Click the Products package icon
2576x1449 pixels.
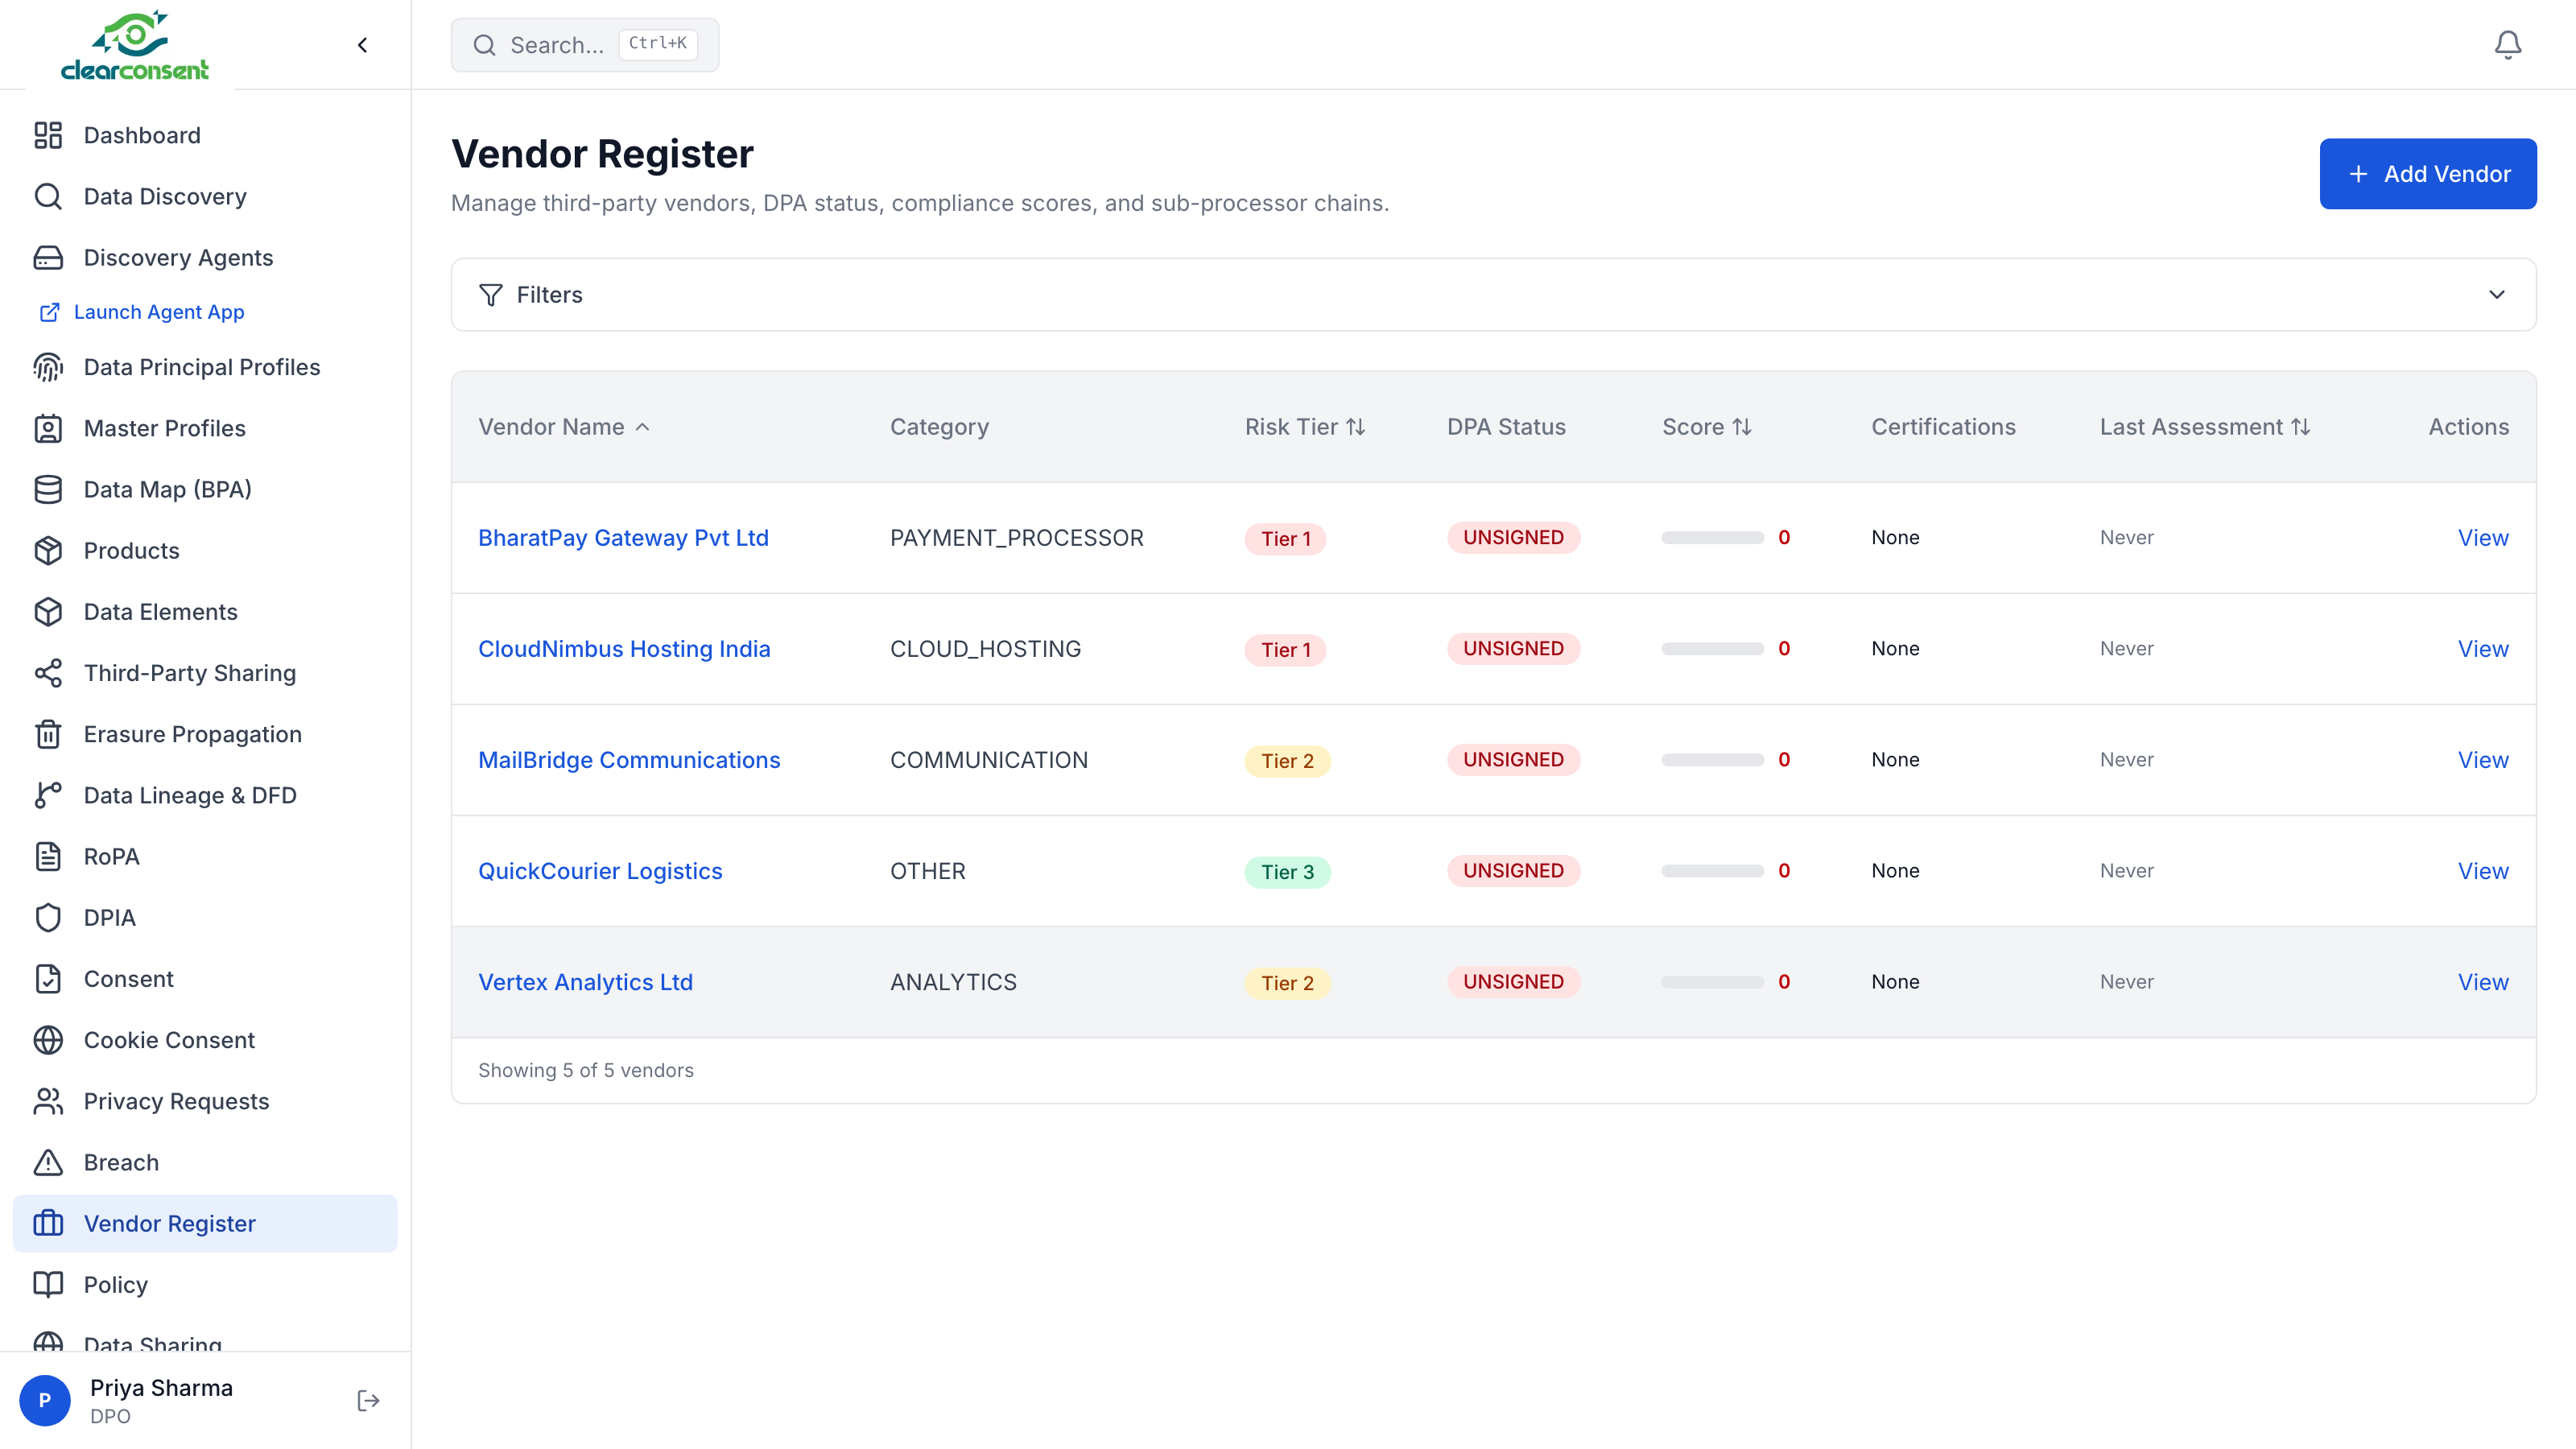click(48, 550)
